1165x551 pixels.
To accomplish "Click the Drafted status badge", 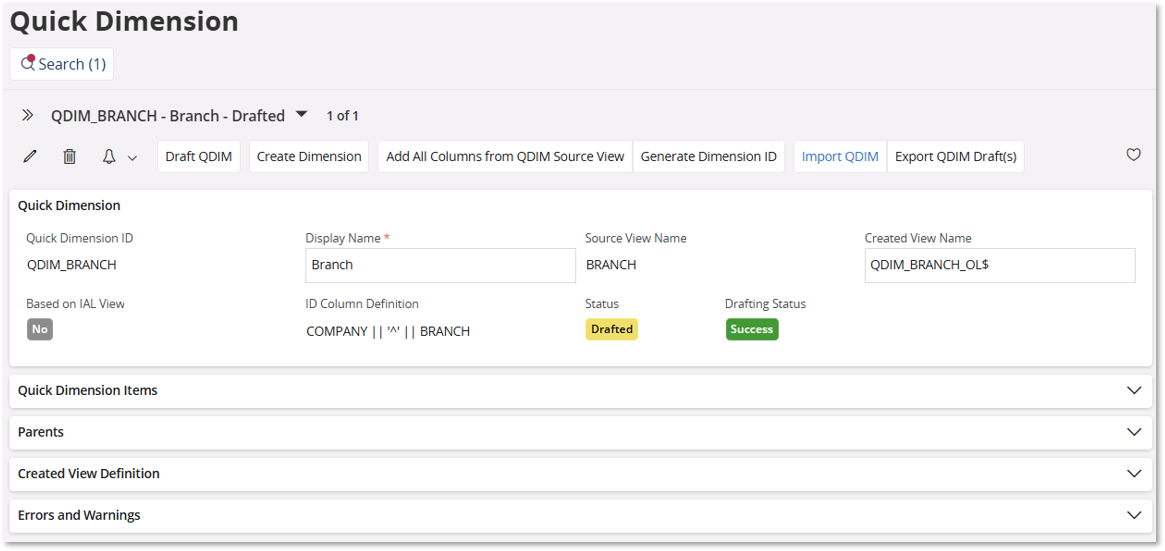I will pos(611,329).
